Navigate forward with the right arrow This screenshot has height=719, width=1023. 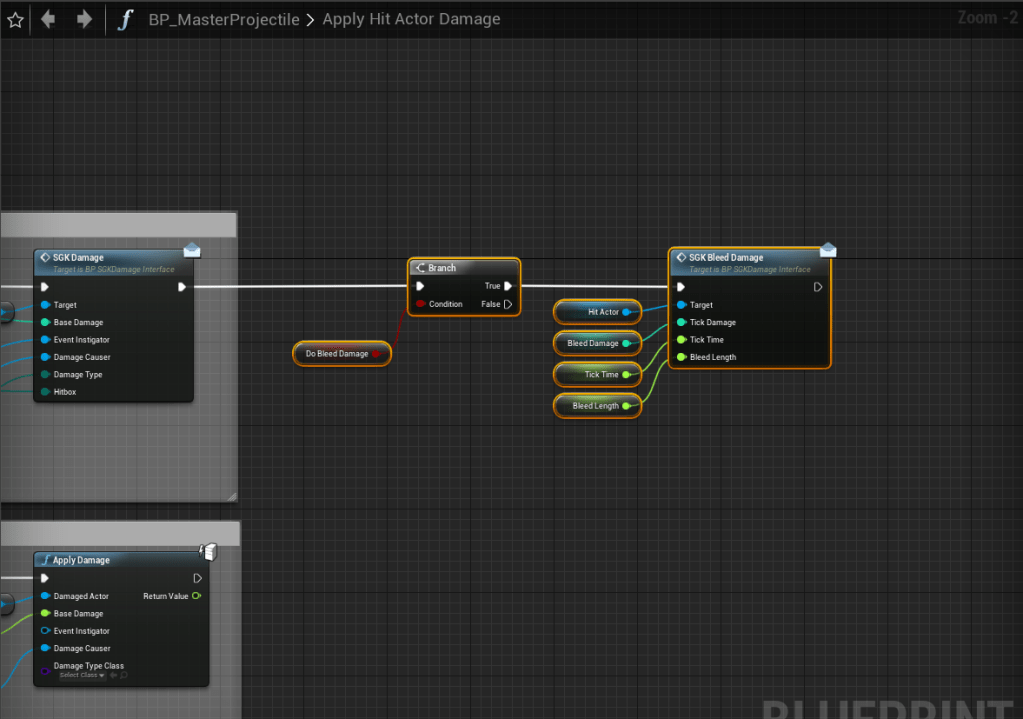tap(84, 20)
